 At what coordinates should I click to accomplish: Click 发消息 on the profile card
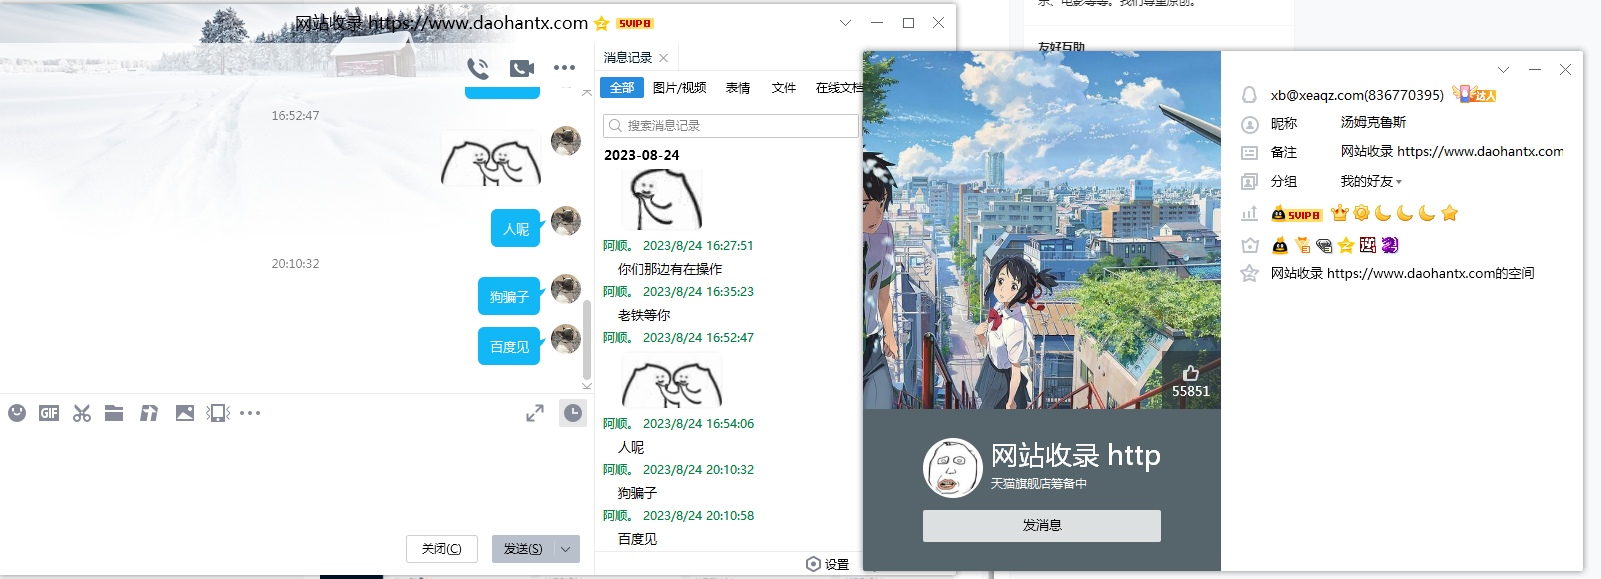click(x=1042, y=526)
